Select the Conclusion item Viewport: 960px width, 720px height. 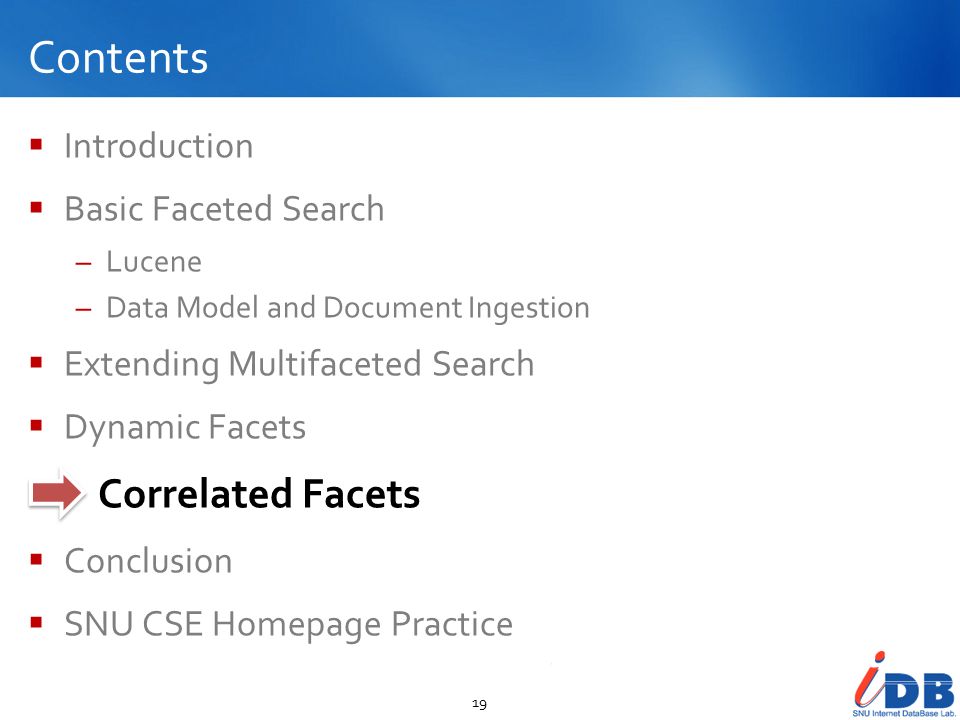148,561
